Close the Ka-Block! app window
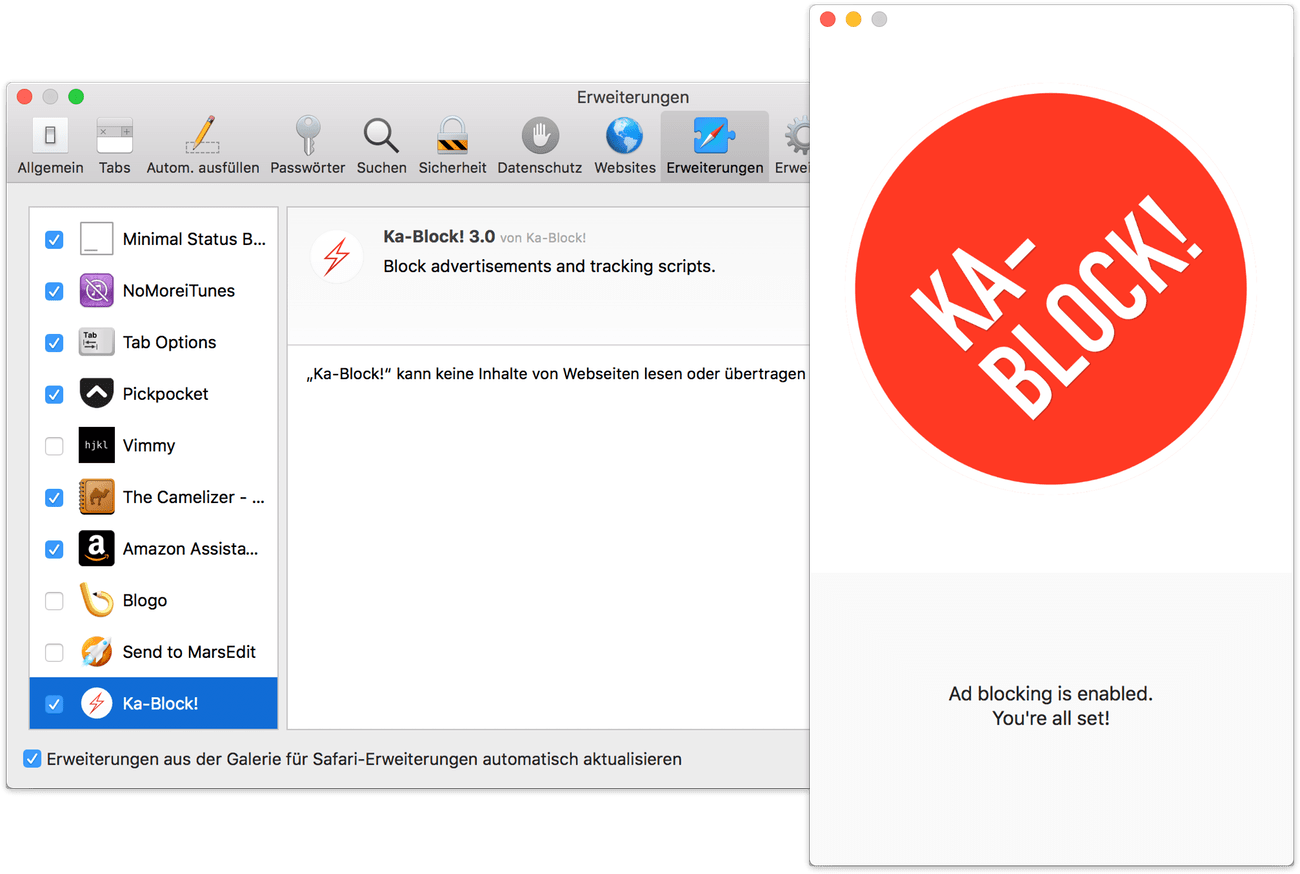The image size is (1300, 874). (827, 19)
